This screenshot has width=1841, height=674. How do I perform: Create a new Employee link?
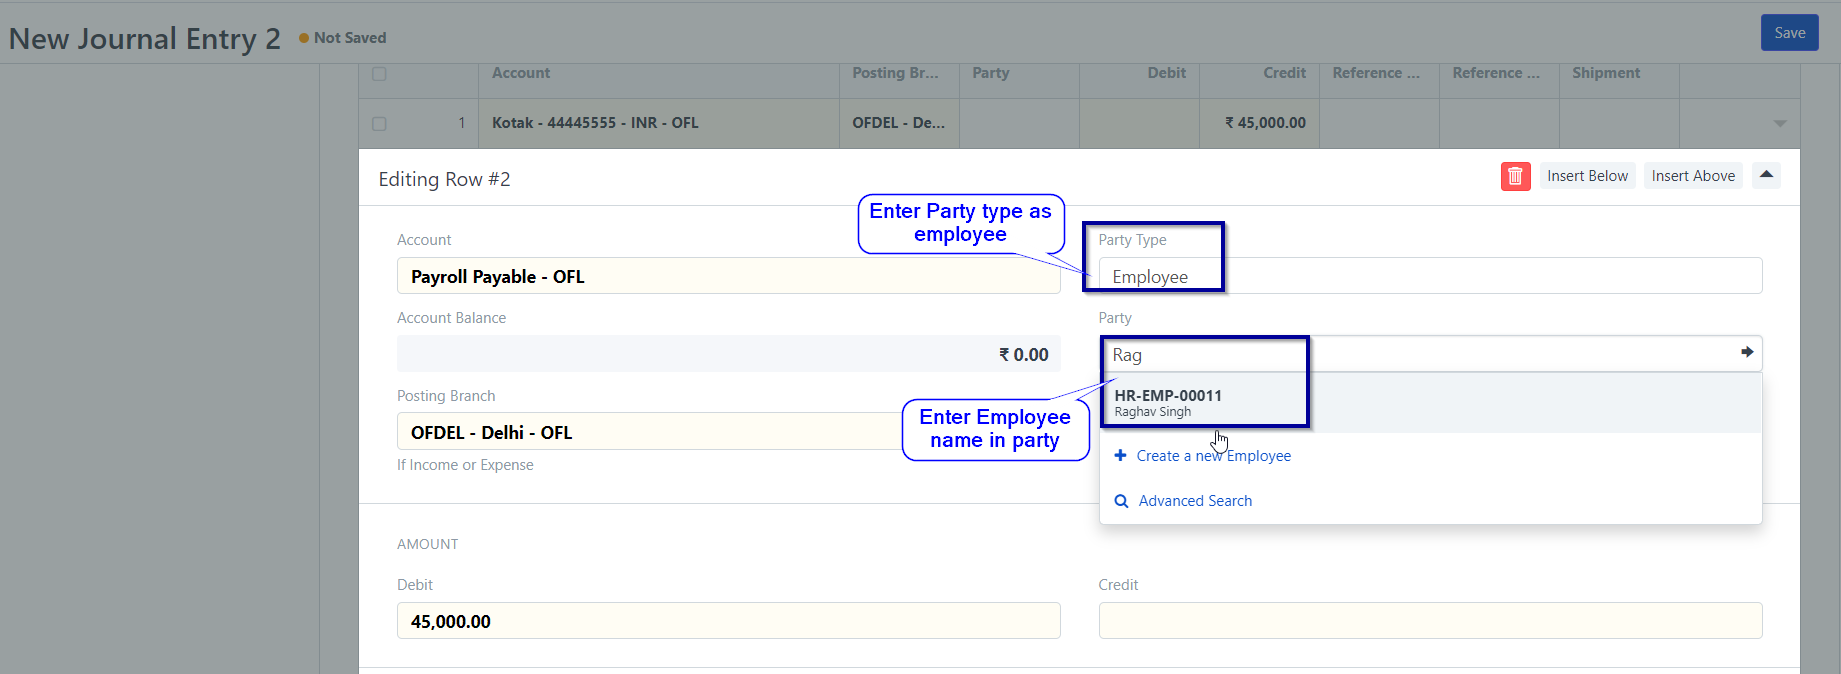click(x=1213, y=456)
